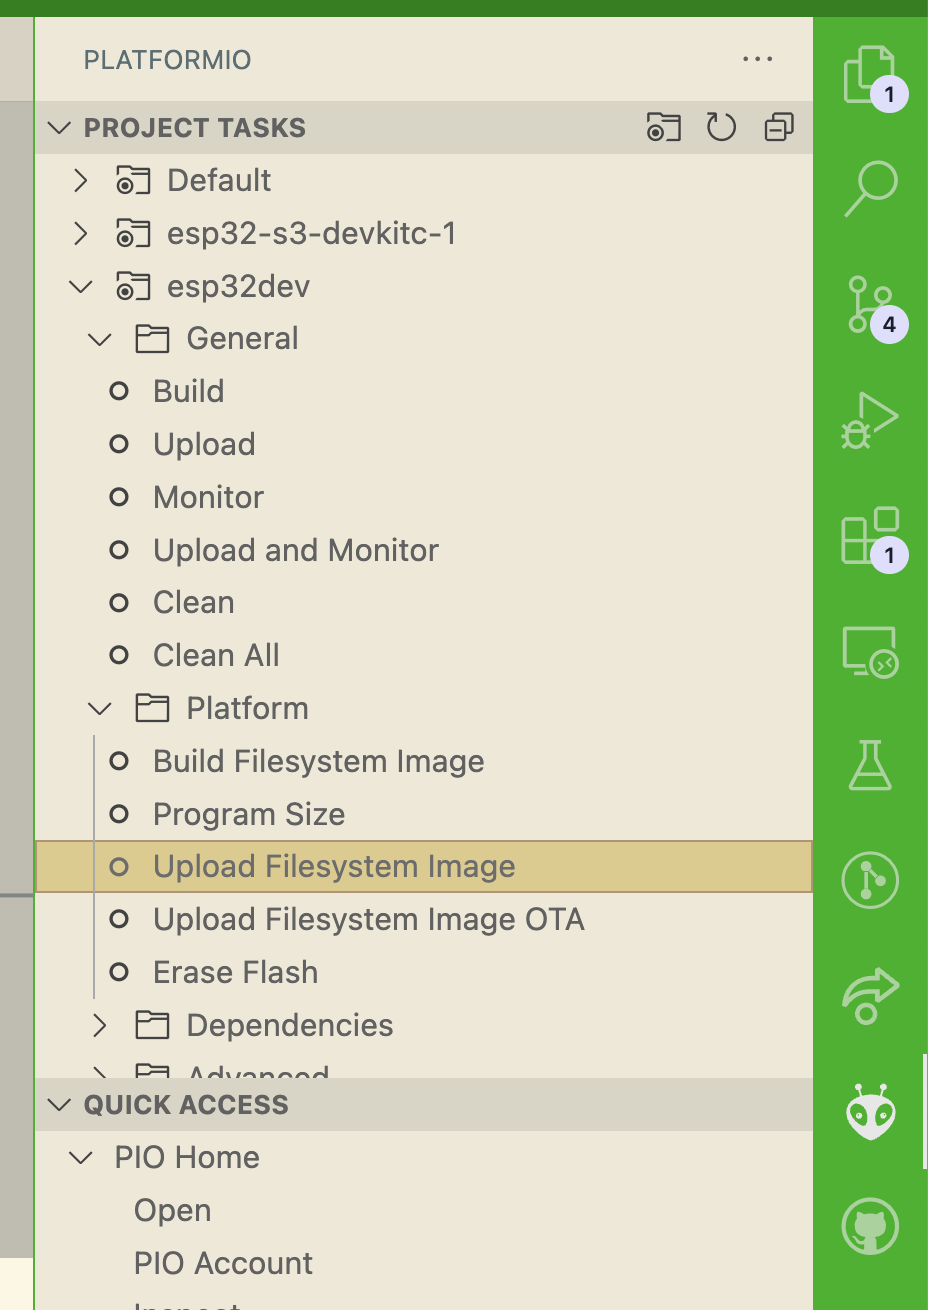This screenshot has width=928, height=1310.
Task: Click the circle icon beside Erase Flash
Action: click(x=119, y=972)
